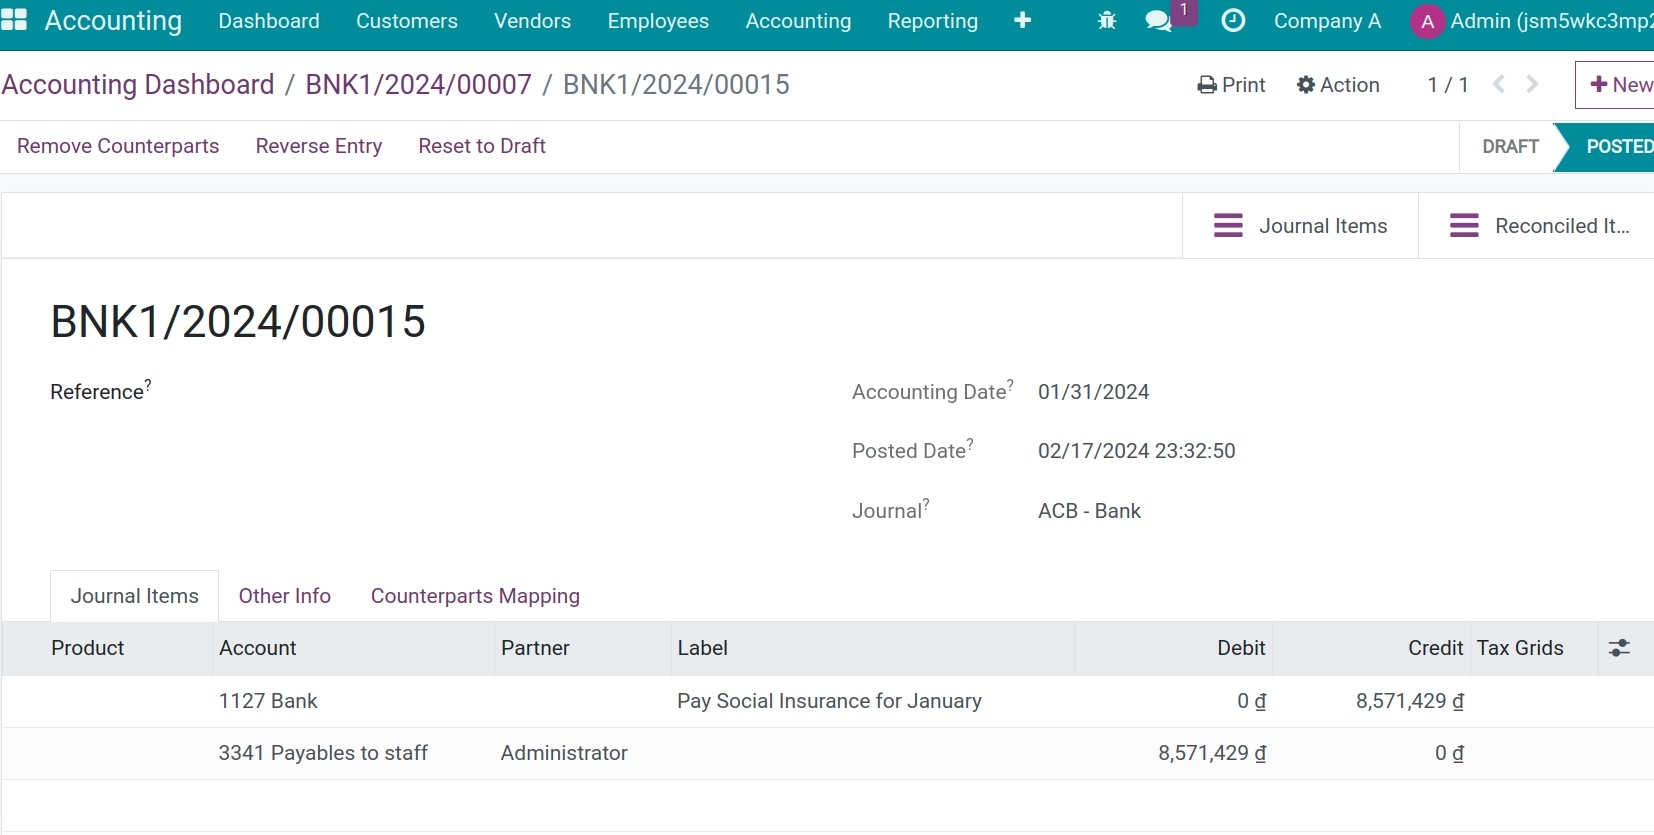Viewport: 1654px width, 835px height.
Task: Go to next record arrow
Action: [1532, 84]
